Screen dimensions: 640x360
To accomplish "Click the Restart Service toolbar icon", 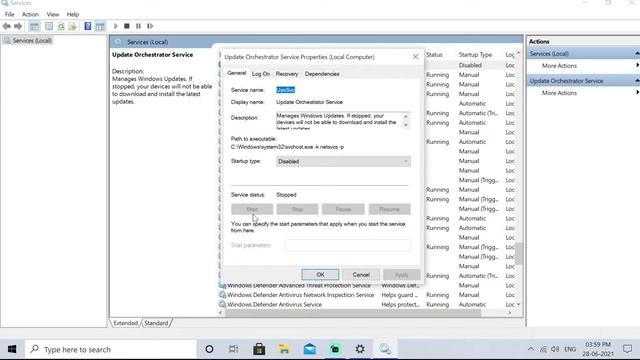I will 150,26.
